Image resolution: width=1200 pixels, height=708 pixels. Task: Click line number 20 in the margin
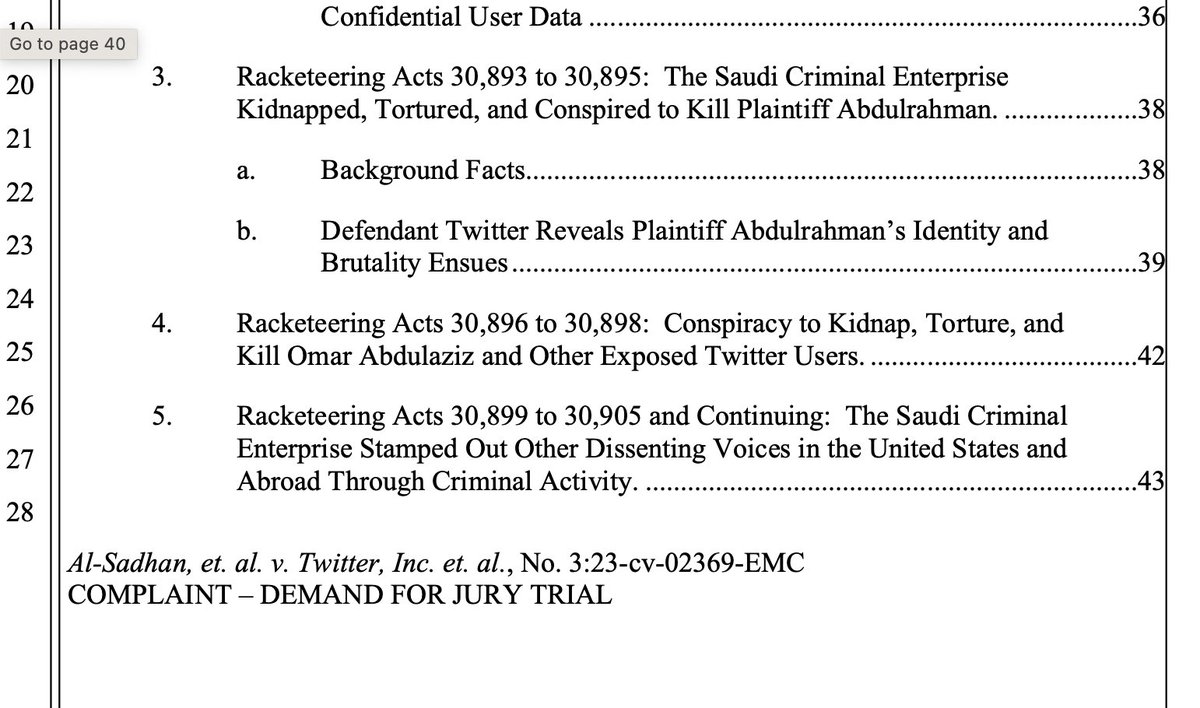pyautogui.click(x=20, y=86)
